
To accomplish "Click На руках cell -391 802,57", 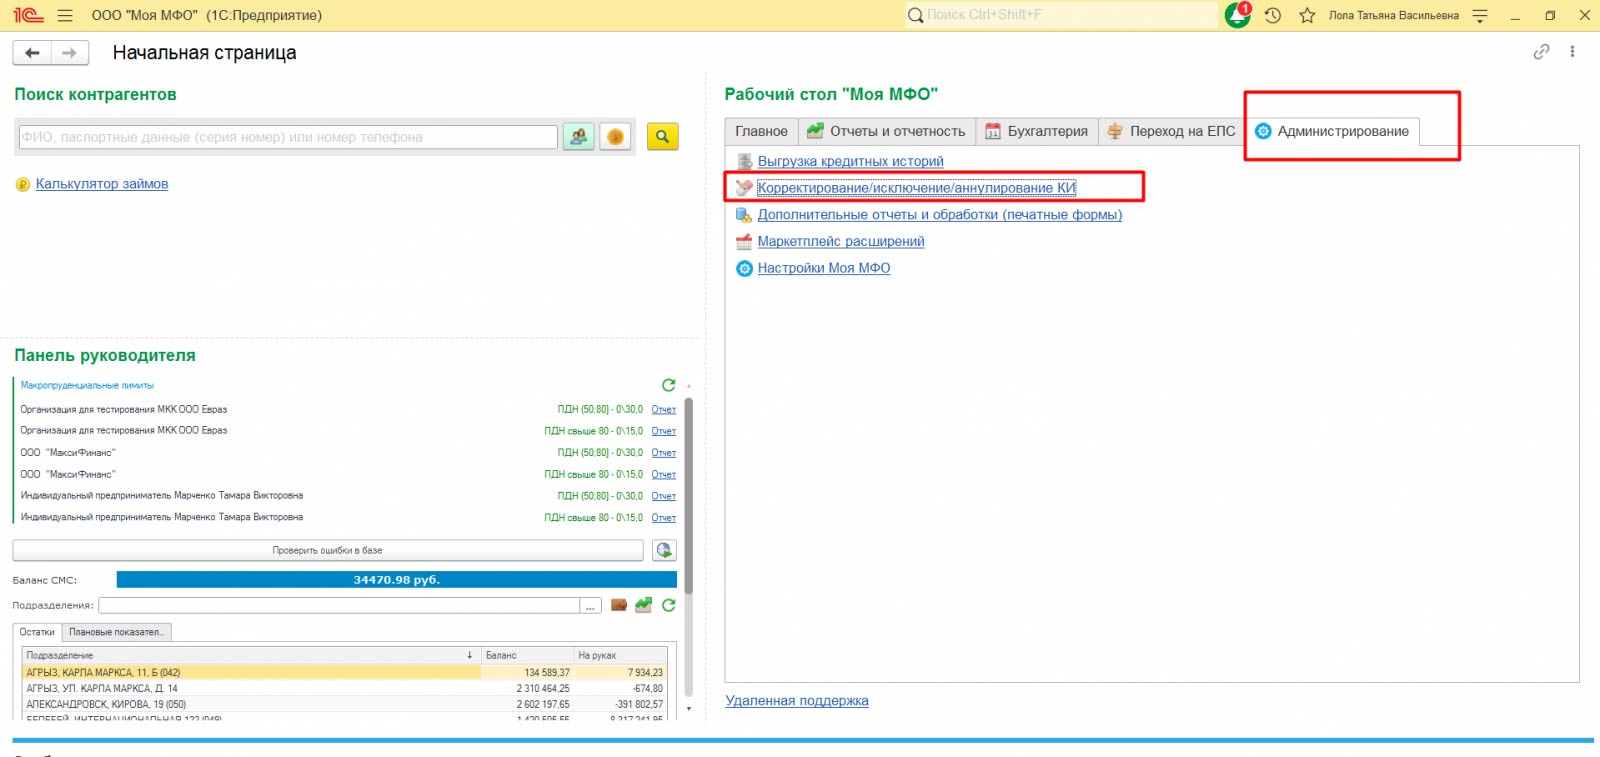I will click(x=620, y=705).
